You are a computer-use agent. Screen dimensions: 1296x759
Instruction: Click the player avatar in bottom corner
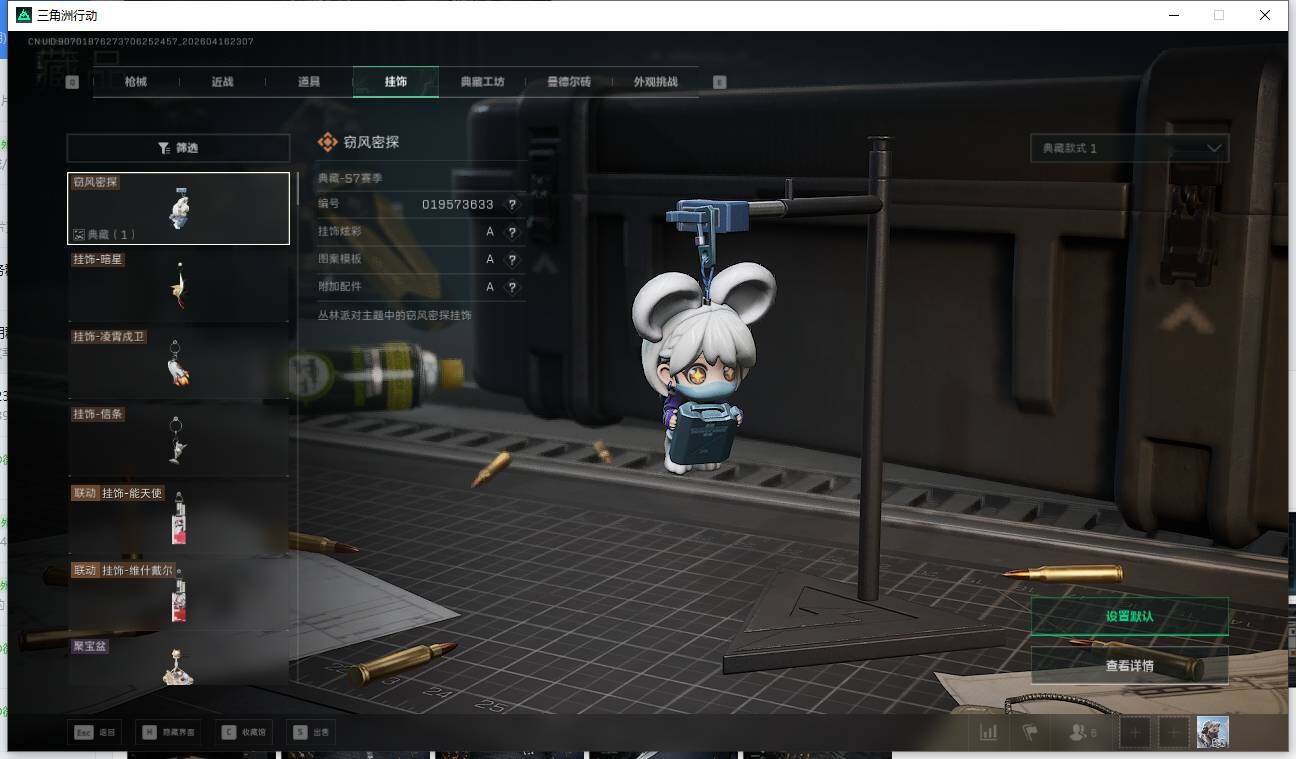(1213, 732)
